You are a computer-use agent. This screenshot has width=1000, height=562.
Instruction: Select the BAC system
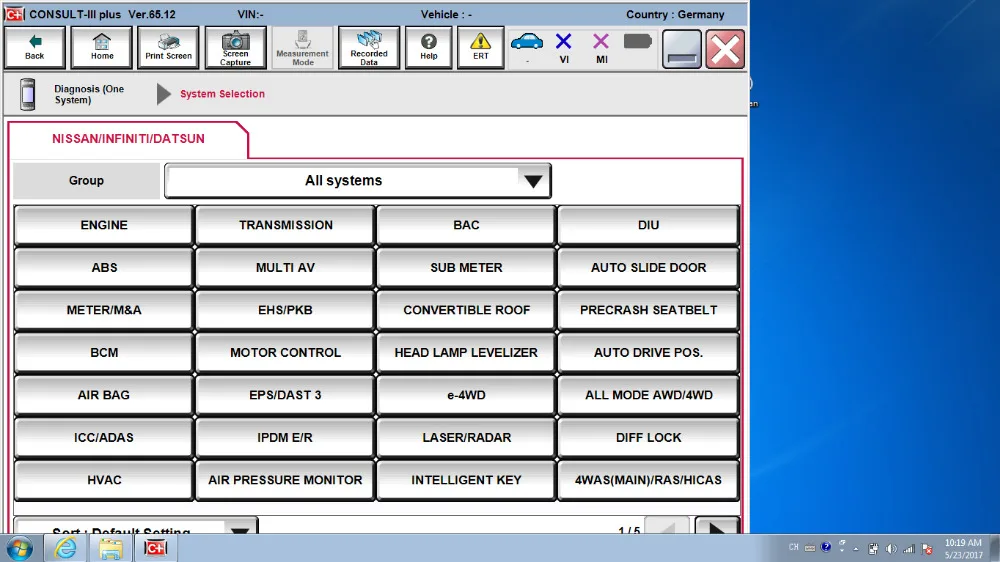point(466,225)
